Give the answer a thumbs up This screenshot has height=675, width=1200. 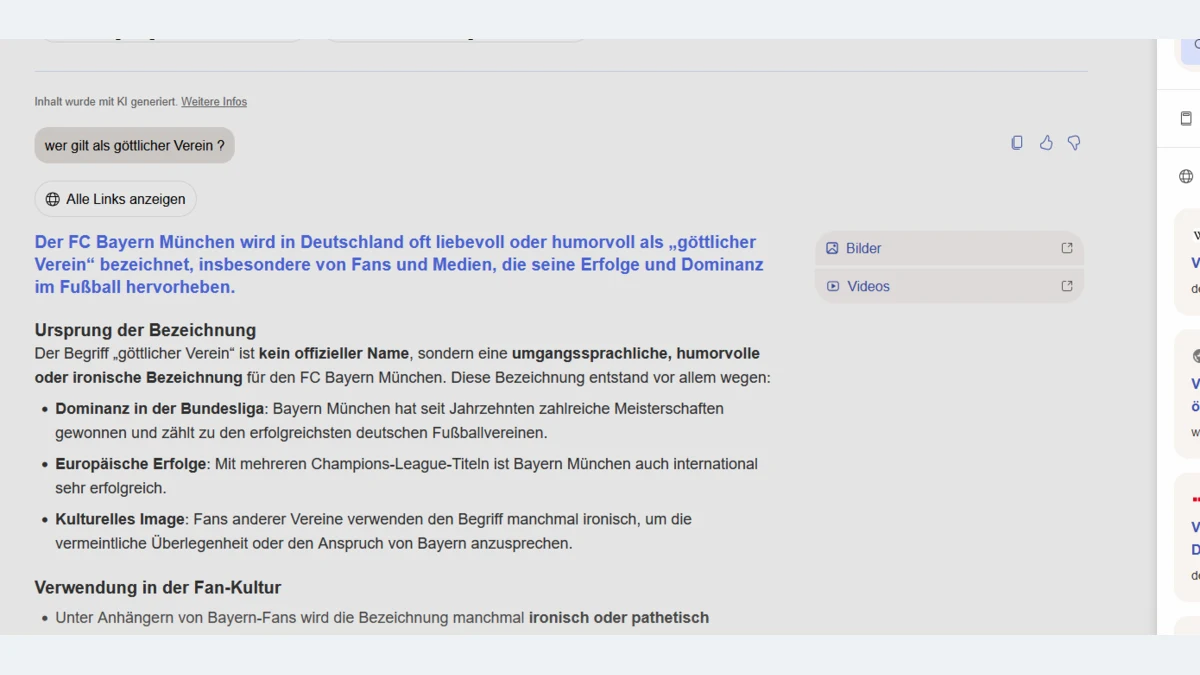pyautogui.click(x=1046, y=143)
